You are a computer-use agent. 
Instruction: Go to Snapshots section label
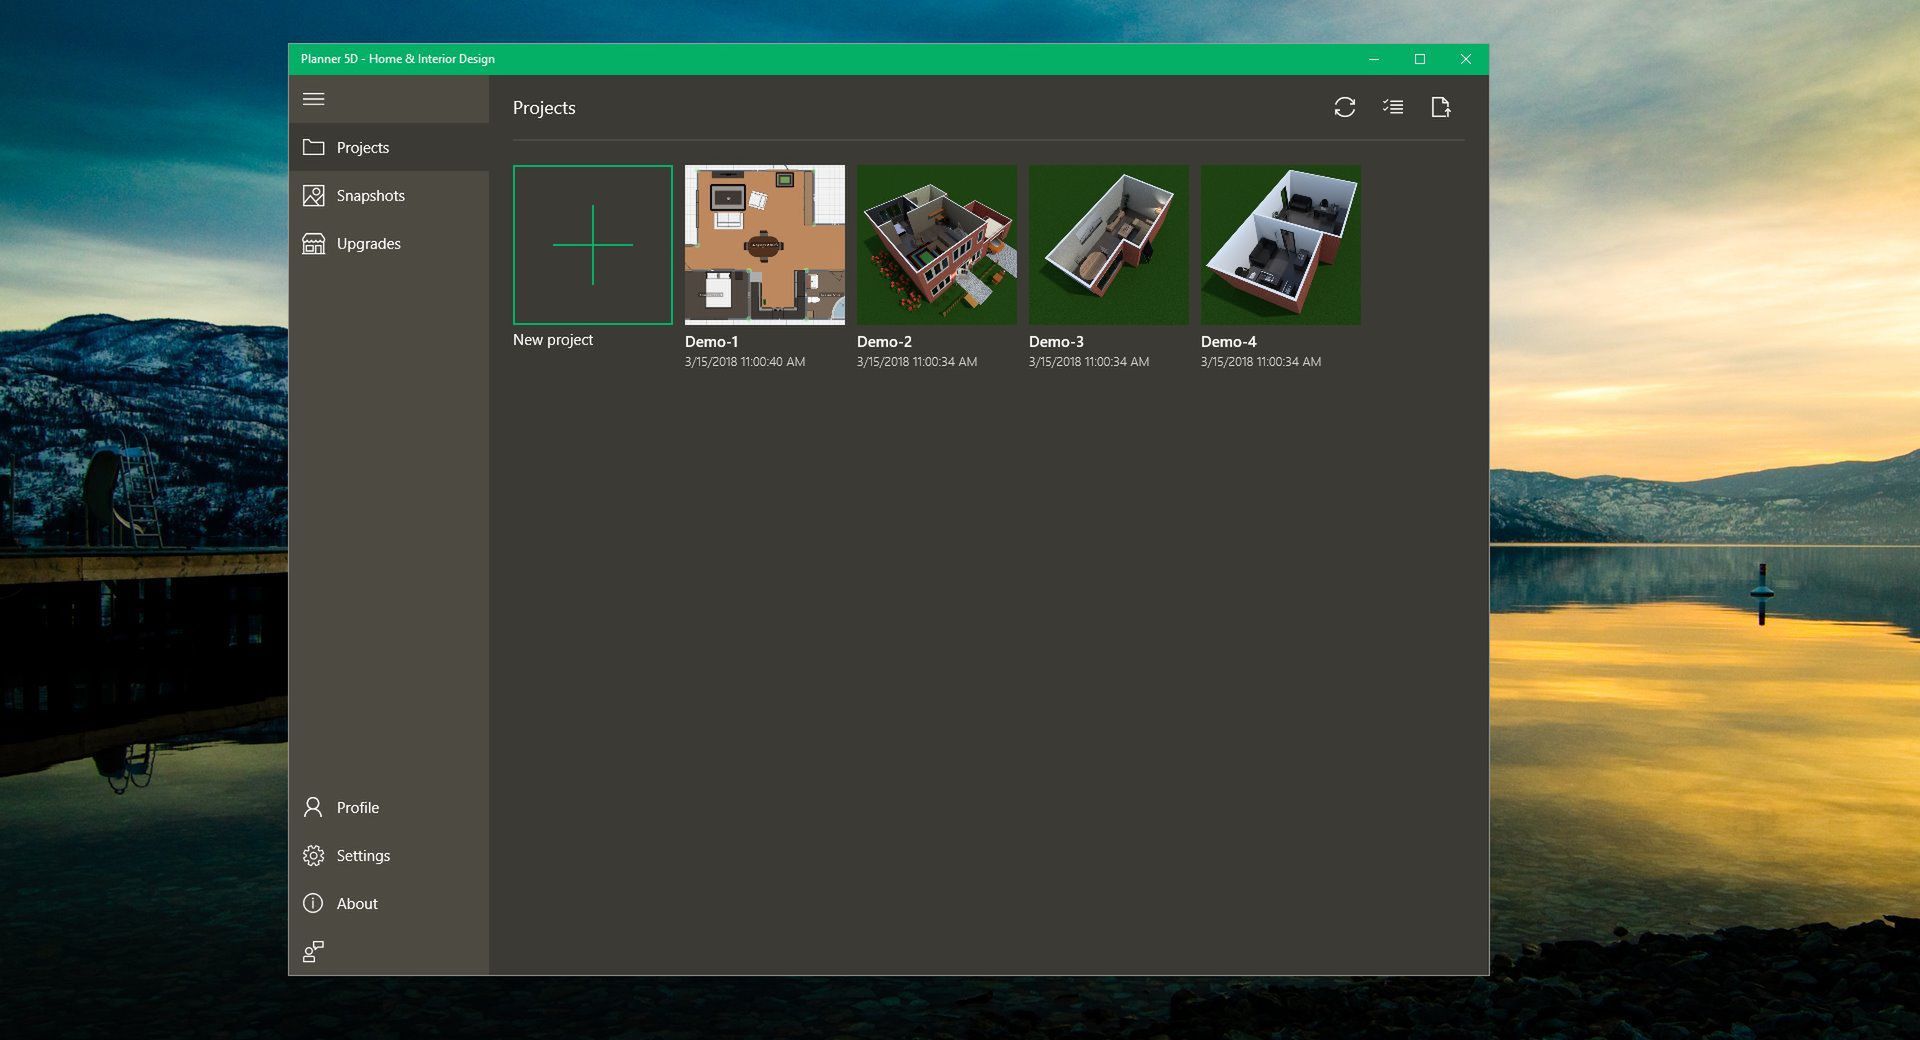(x=370, y=196)
